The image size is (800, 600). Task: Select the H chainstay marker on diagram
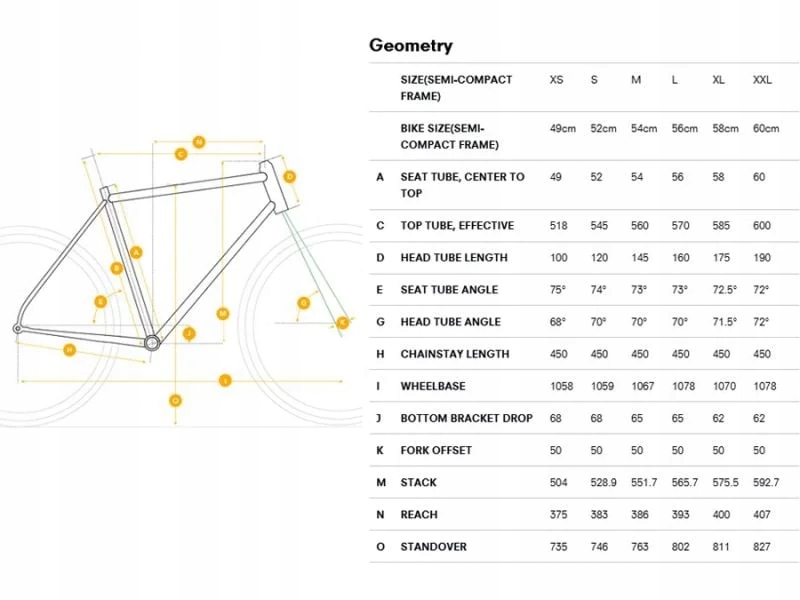[69, 349]
